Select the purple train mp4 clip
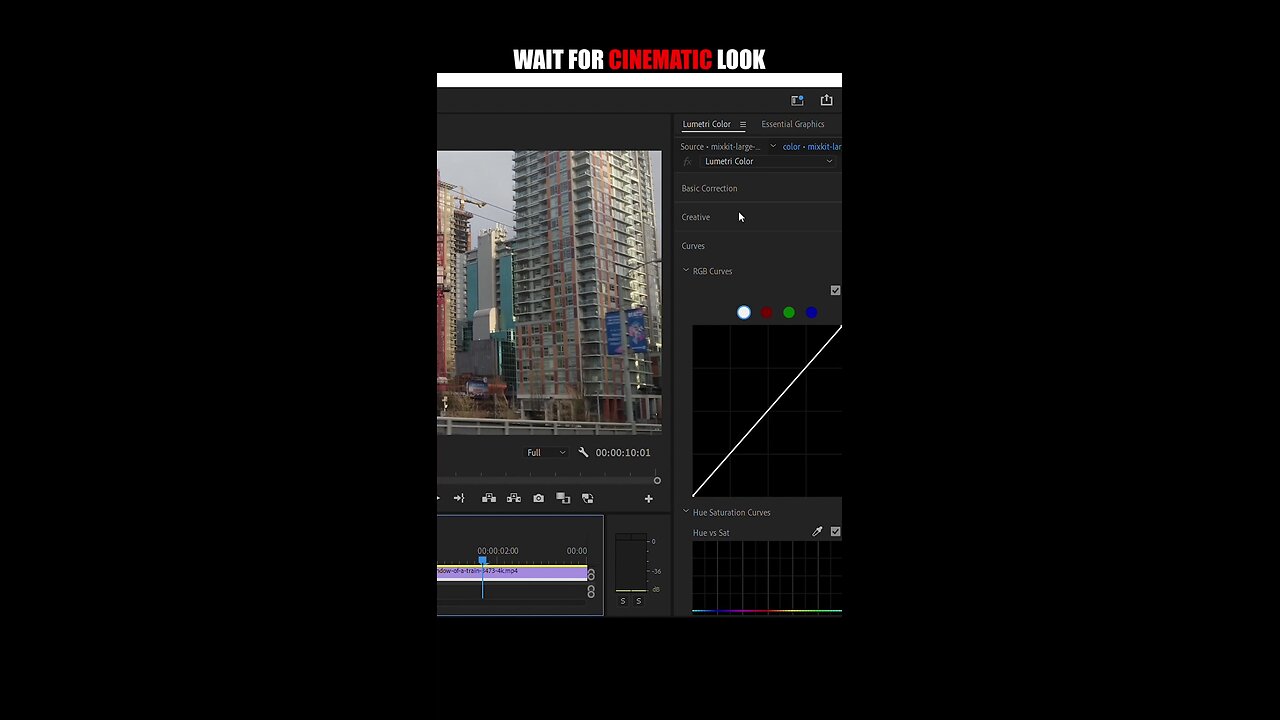 [512, 572]
